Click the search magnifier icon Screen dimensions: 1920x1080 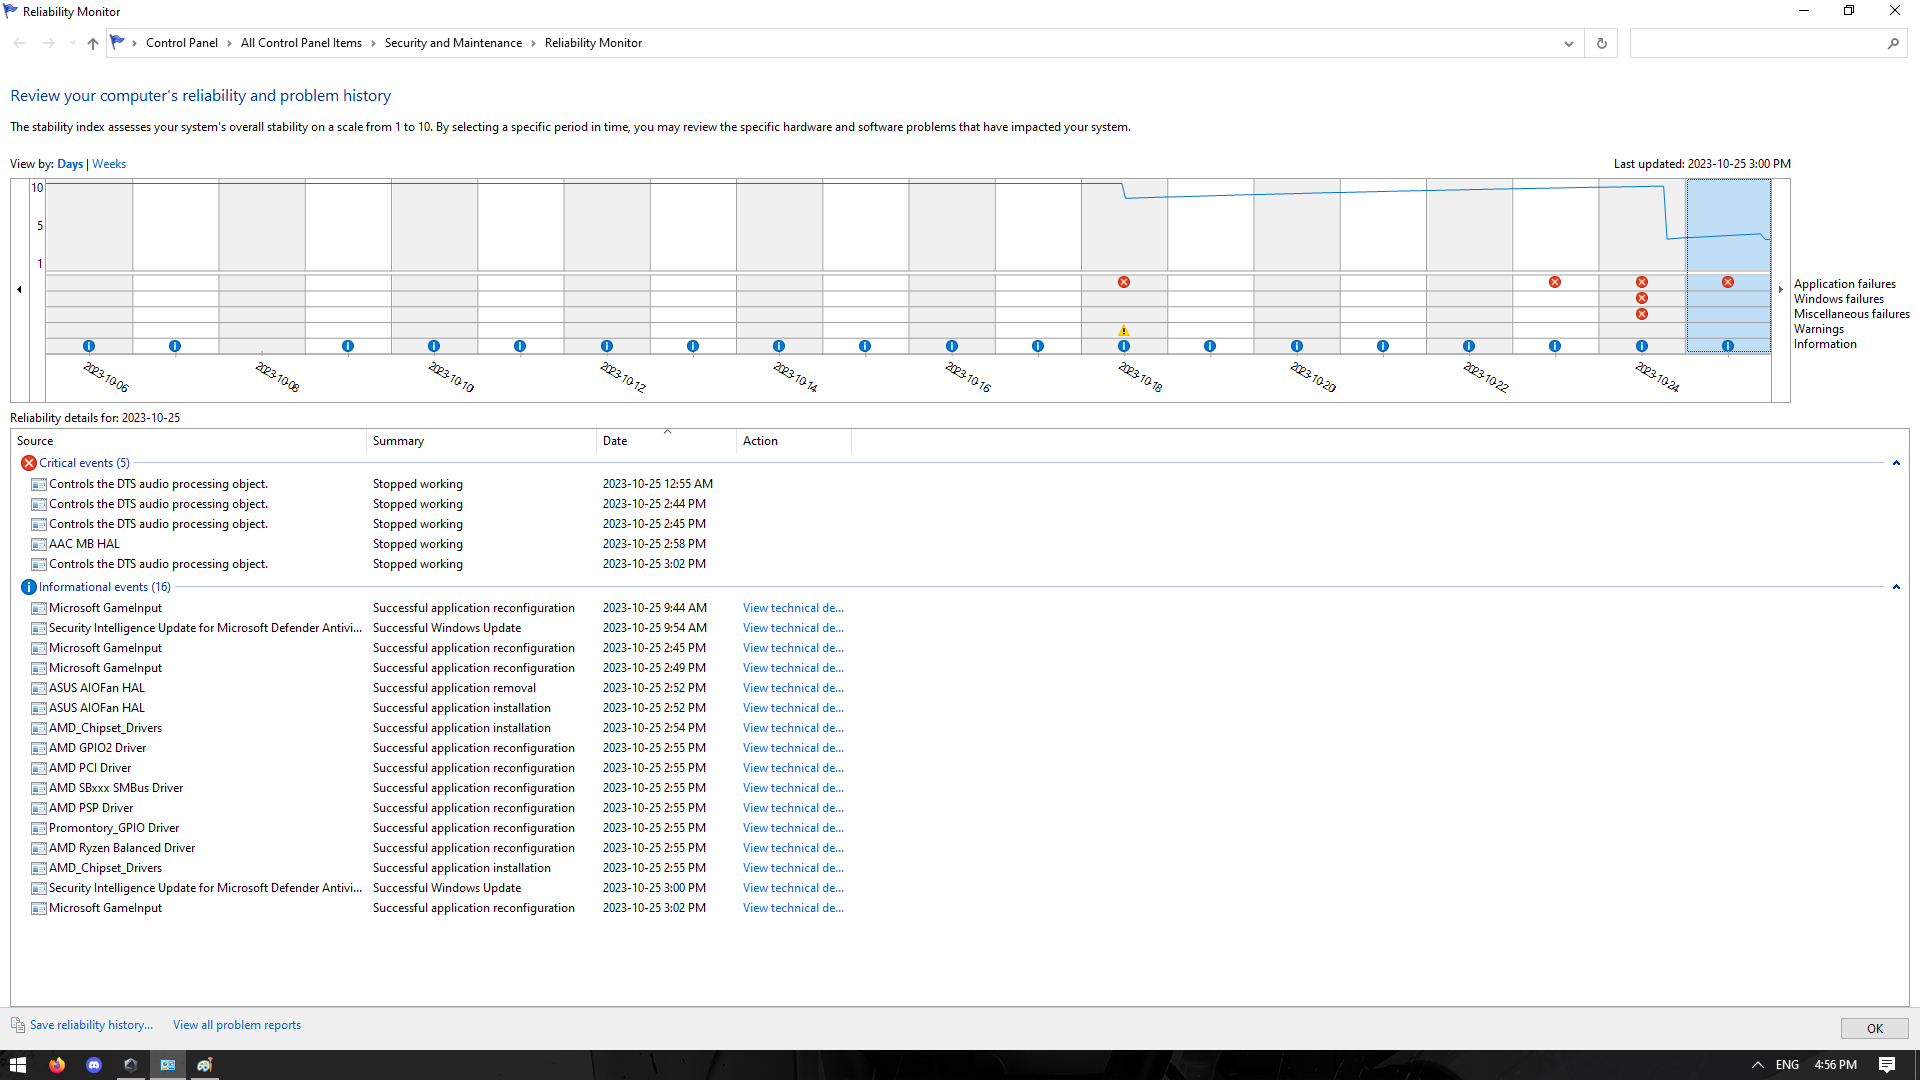click(1894, 43)
